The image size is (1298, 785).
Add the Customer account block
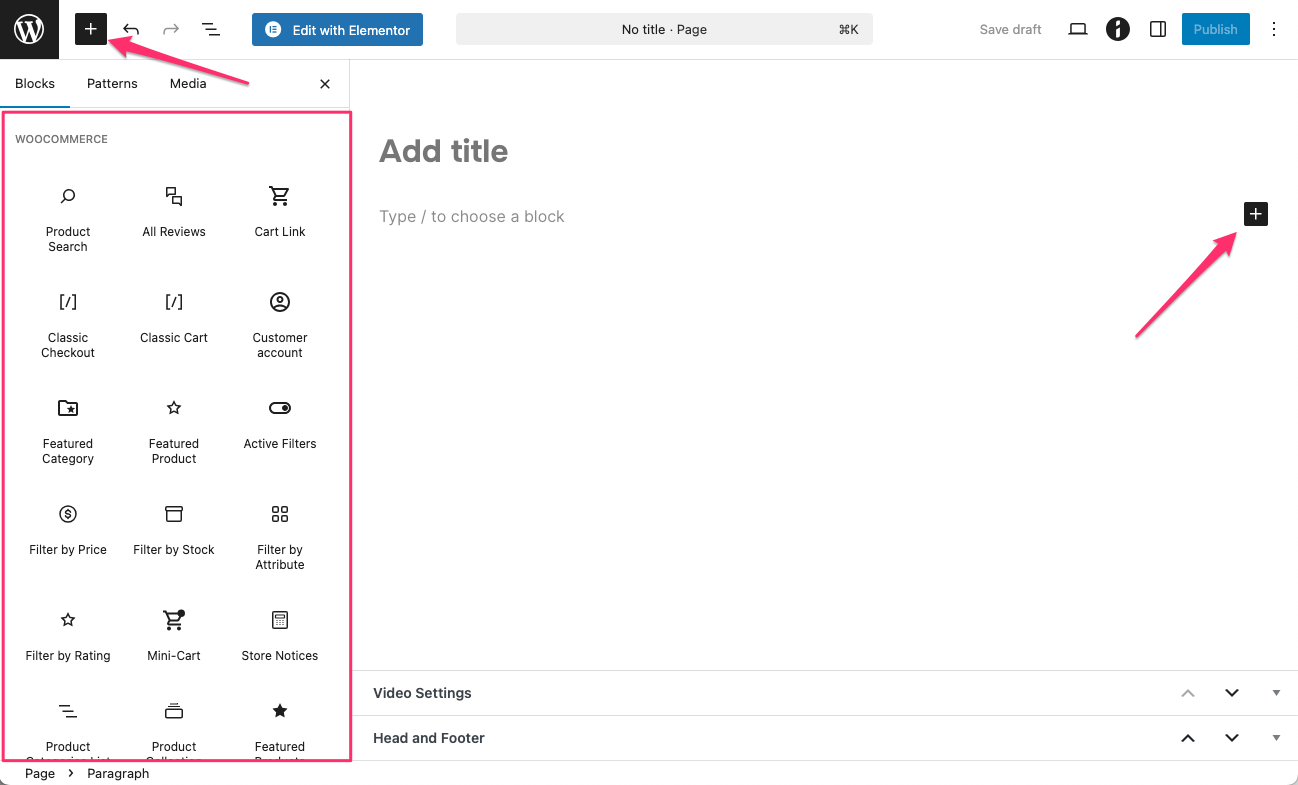(280, 324)
